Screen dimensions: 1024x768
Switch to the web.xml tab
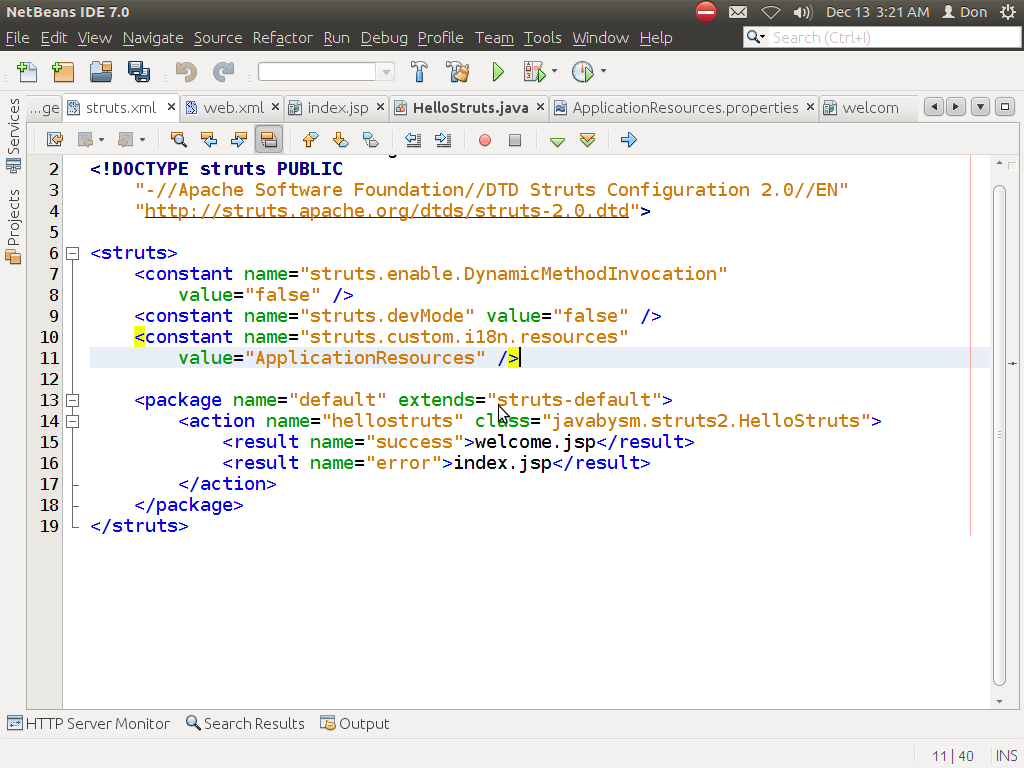tap(237, 107)
